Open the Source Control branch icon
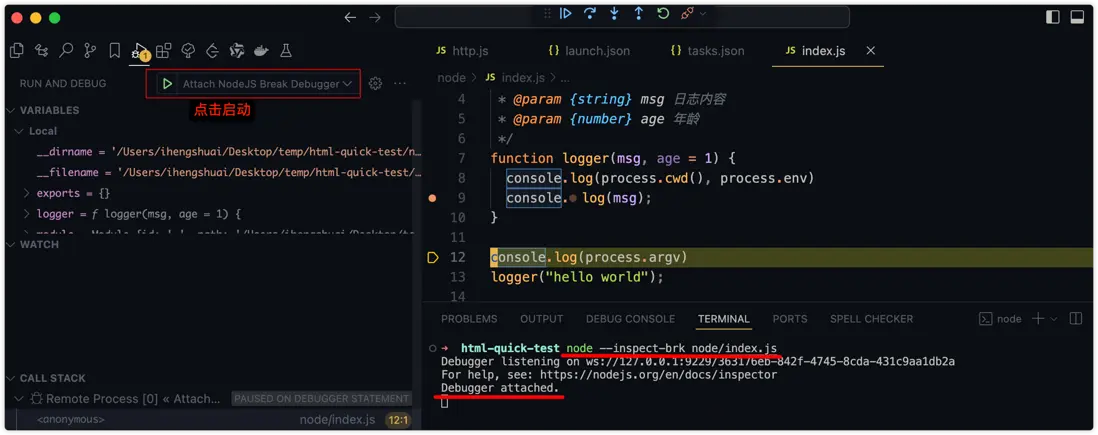Screen dimensions: 1098x435 (x=90, y=50)
